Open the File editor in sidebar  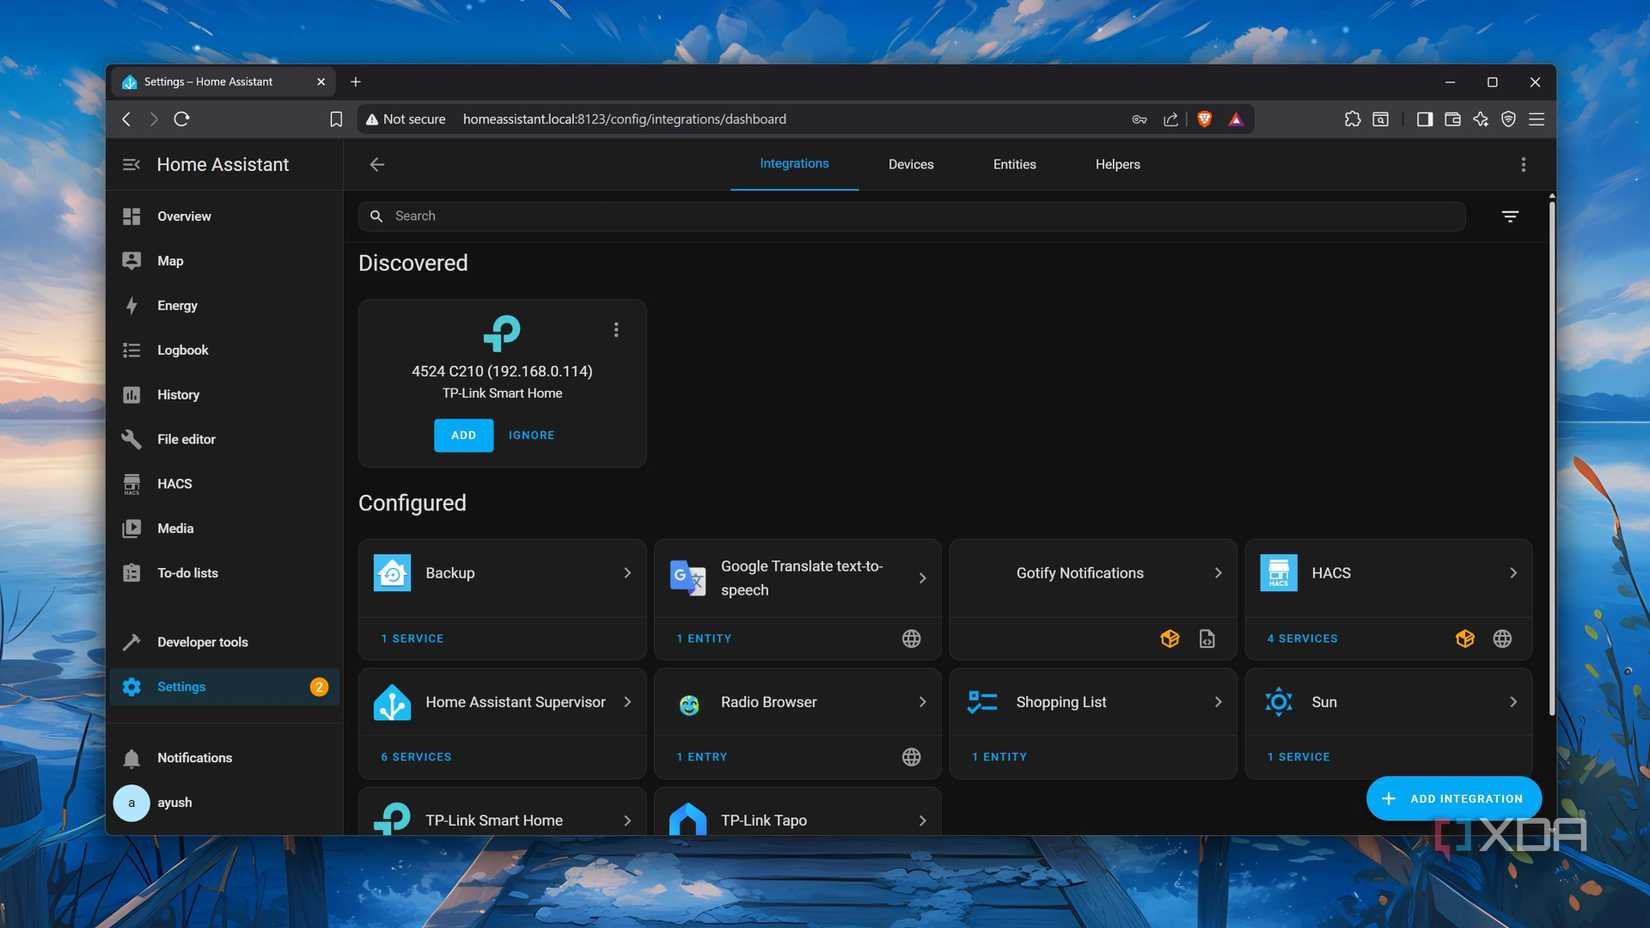tap(186, 439)
